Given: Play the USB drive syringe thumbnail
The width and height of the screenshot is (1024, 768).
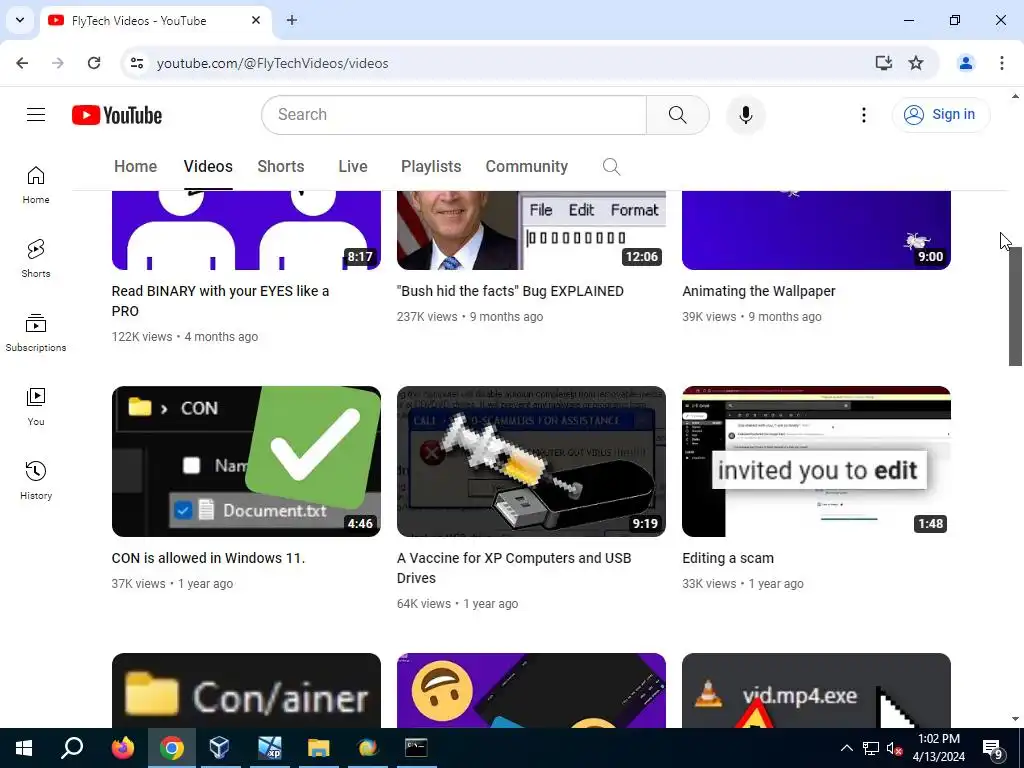Looking at the screenshot, I should (531, 461).
